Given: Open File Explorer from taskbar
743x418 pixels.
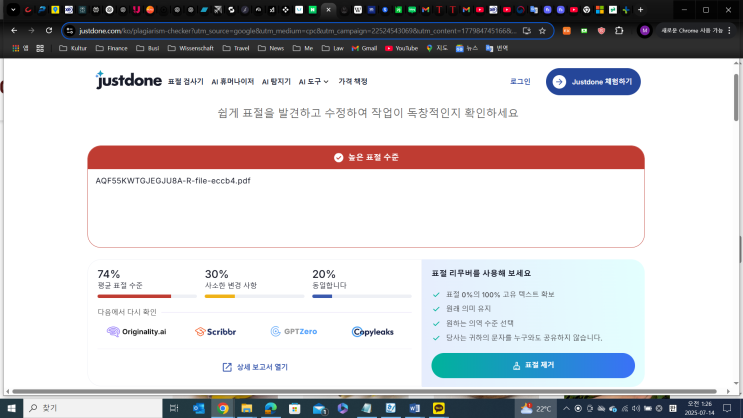Looking at the screenshot, I should point(246,408).
